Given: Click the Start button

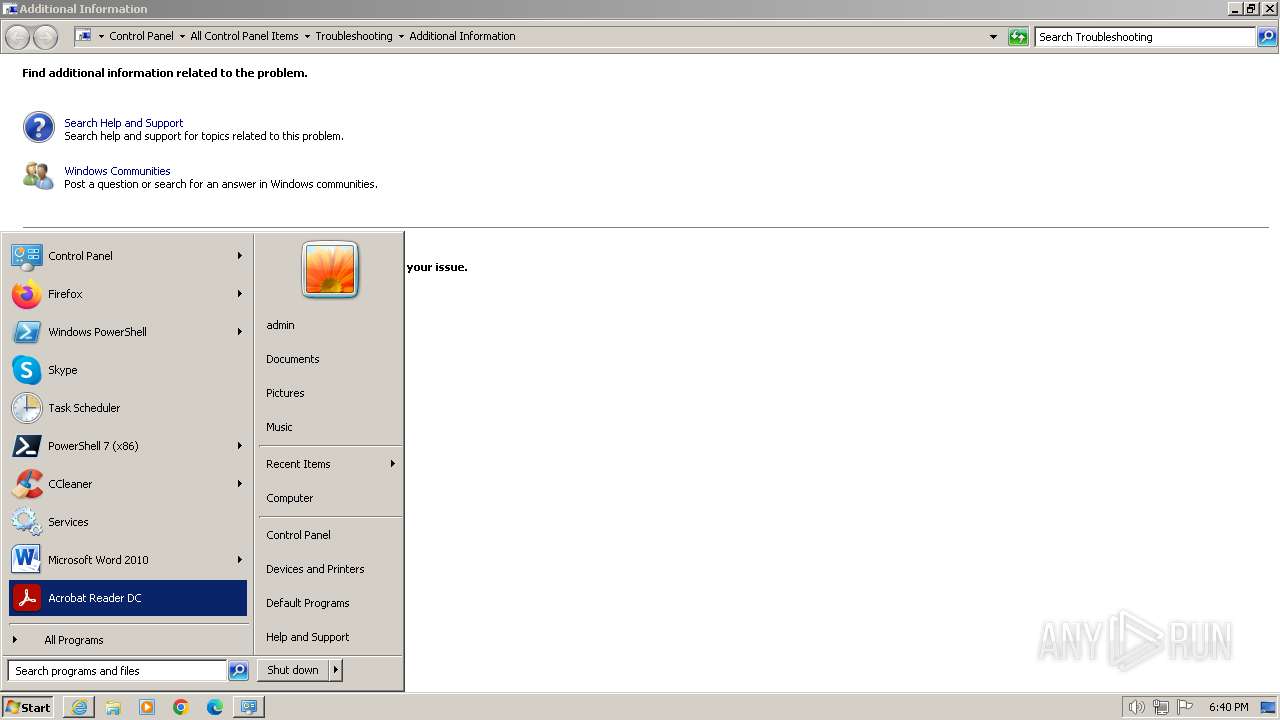Looking at the screenshot, I should tap(28, 707).
